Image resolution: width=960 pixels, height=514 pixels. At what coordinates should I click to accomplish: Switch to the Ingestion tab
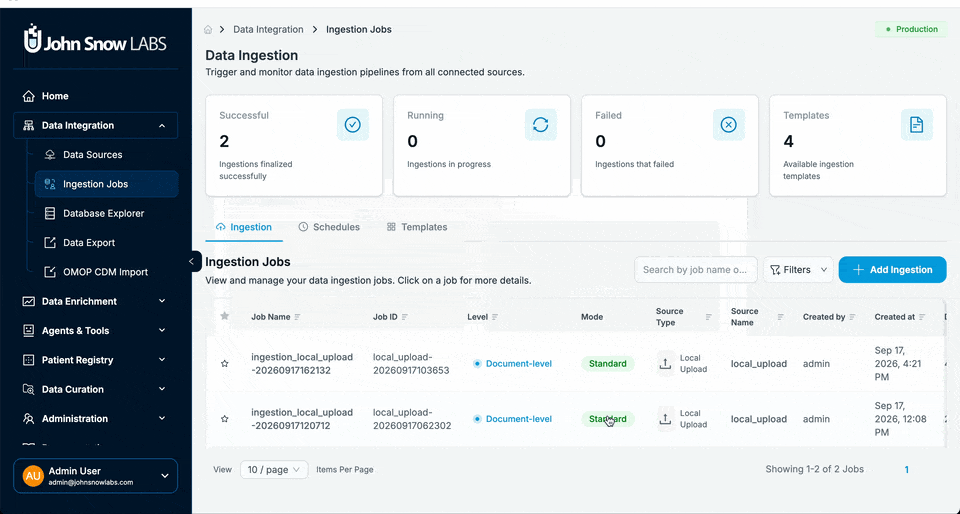(x=244, y=227)
